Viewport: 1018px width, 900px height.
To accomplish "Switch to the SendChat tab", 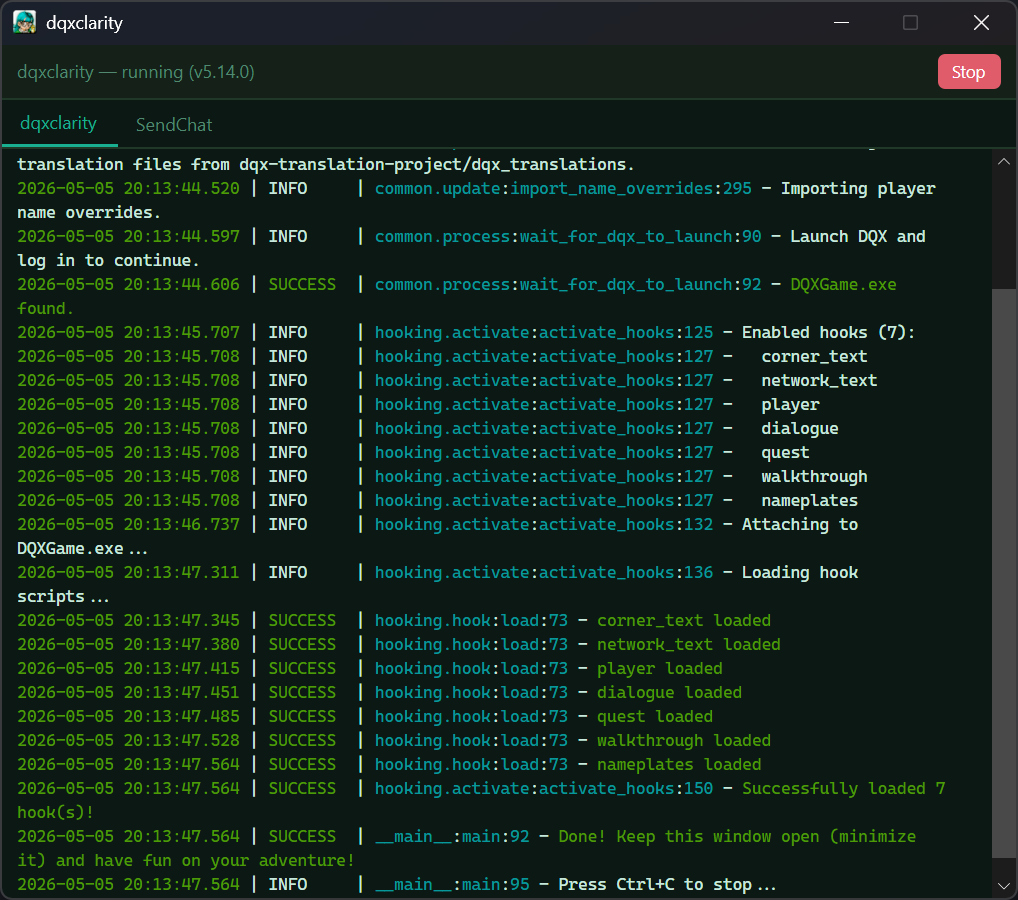I will tap(174, 125).
